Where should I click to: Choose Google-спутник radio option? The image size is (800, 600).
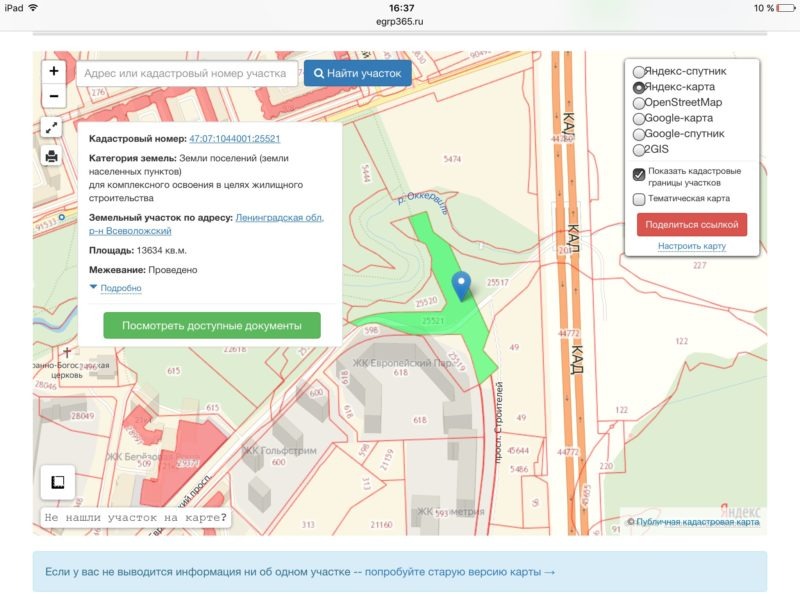[639, 134]
